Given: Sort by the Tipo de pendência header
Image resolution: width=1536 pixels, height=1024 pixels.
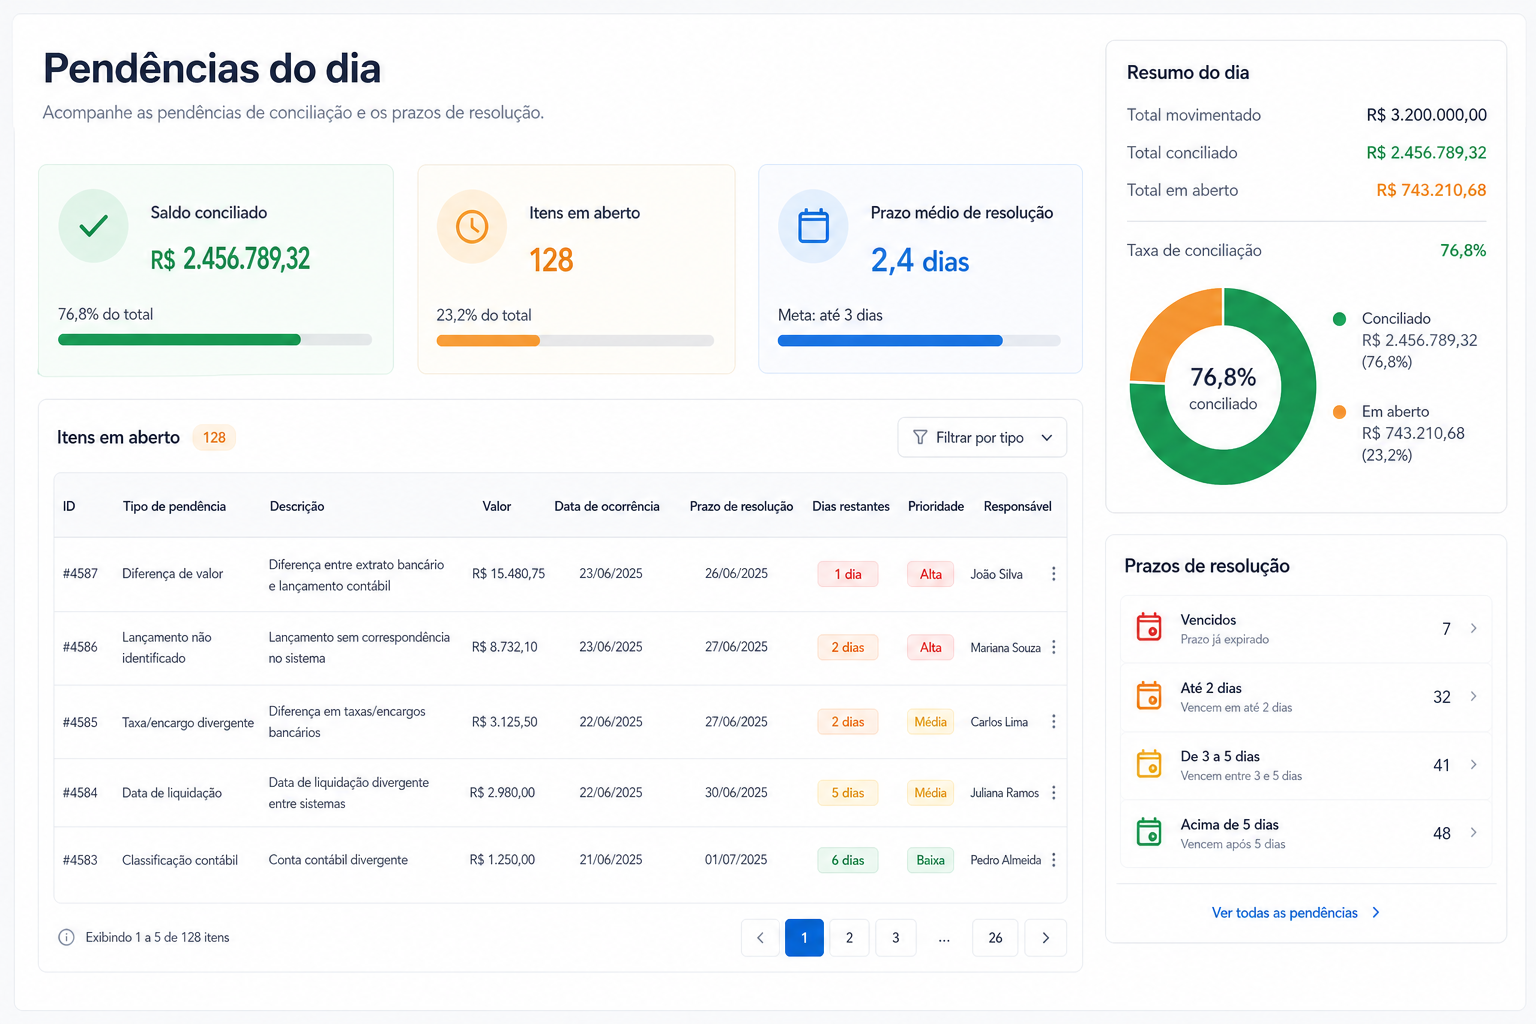Looking at the screenshot, I should 174,506.
